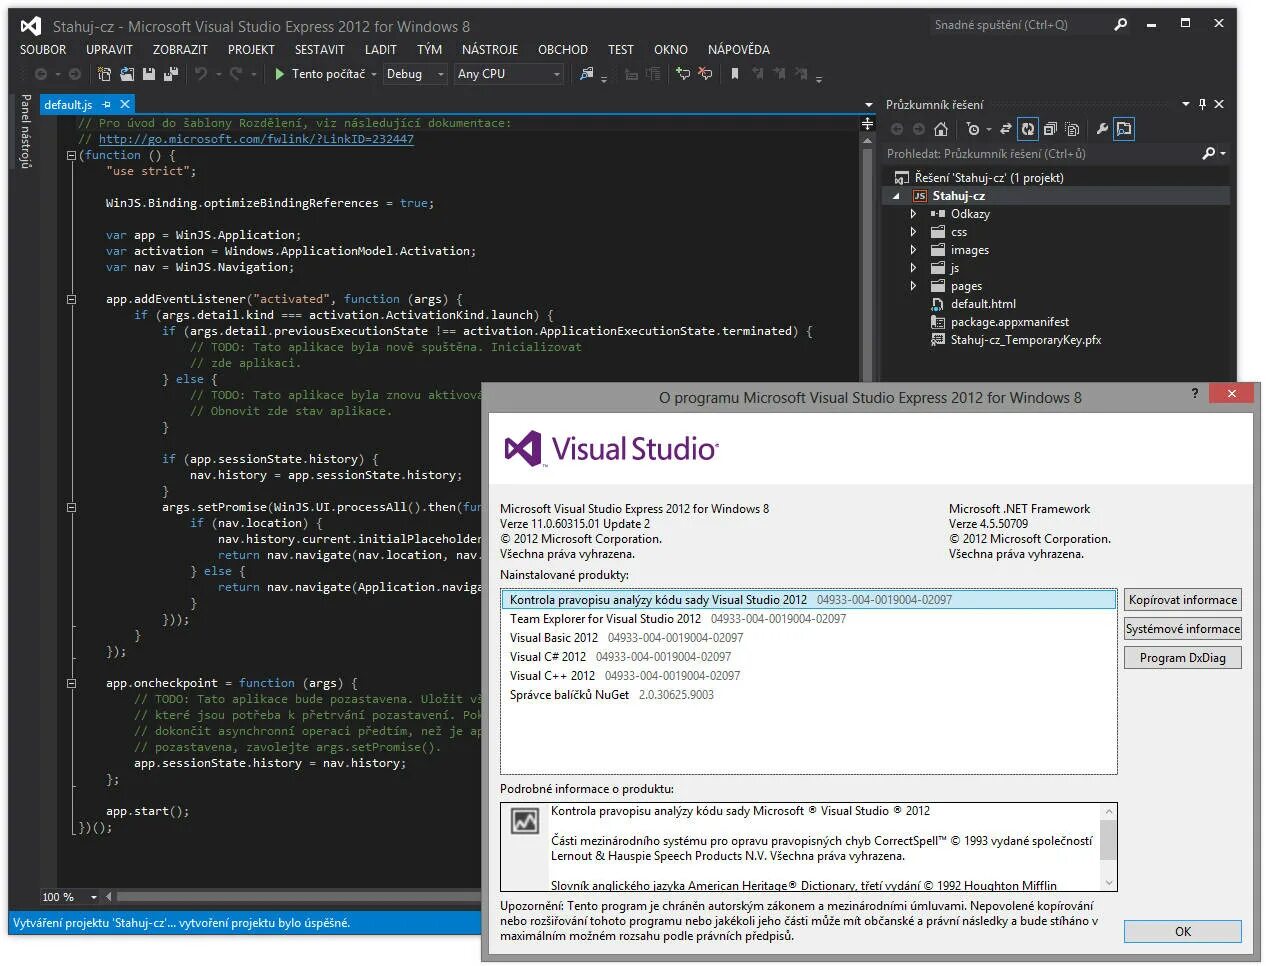Click the wrench Properties icon
Viewport: 1266px width, 966px height.
point(1102,129)
